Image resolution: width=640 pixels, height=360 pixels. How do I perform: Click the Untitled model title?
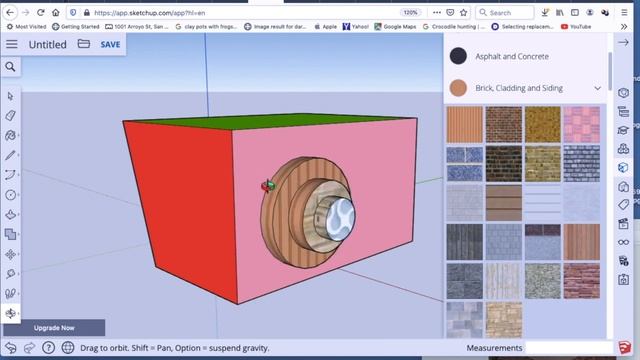47,44
